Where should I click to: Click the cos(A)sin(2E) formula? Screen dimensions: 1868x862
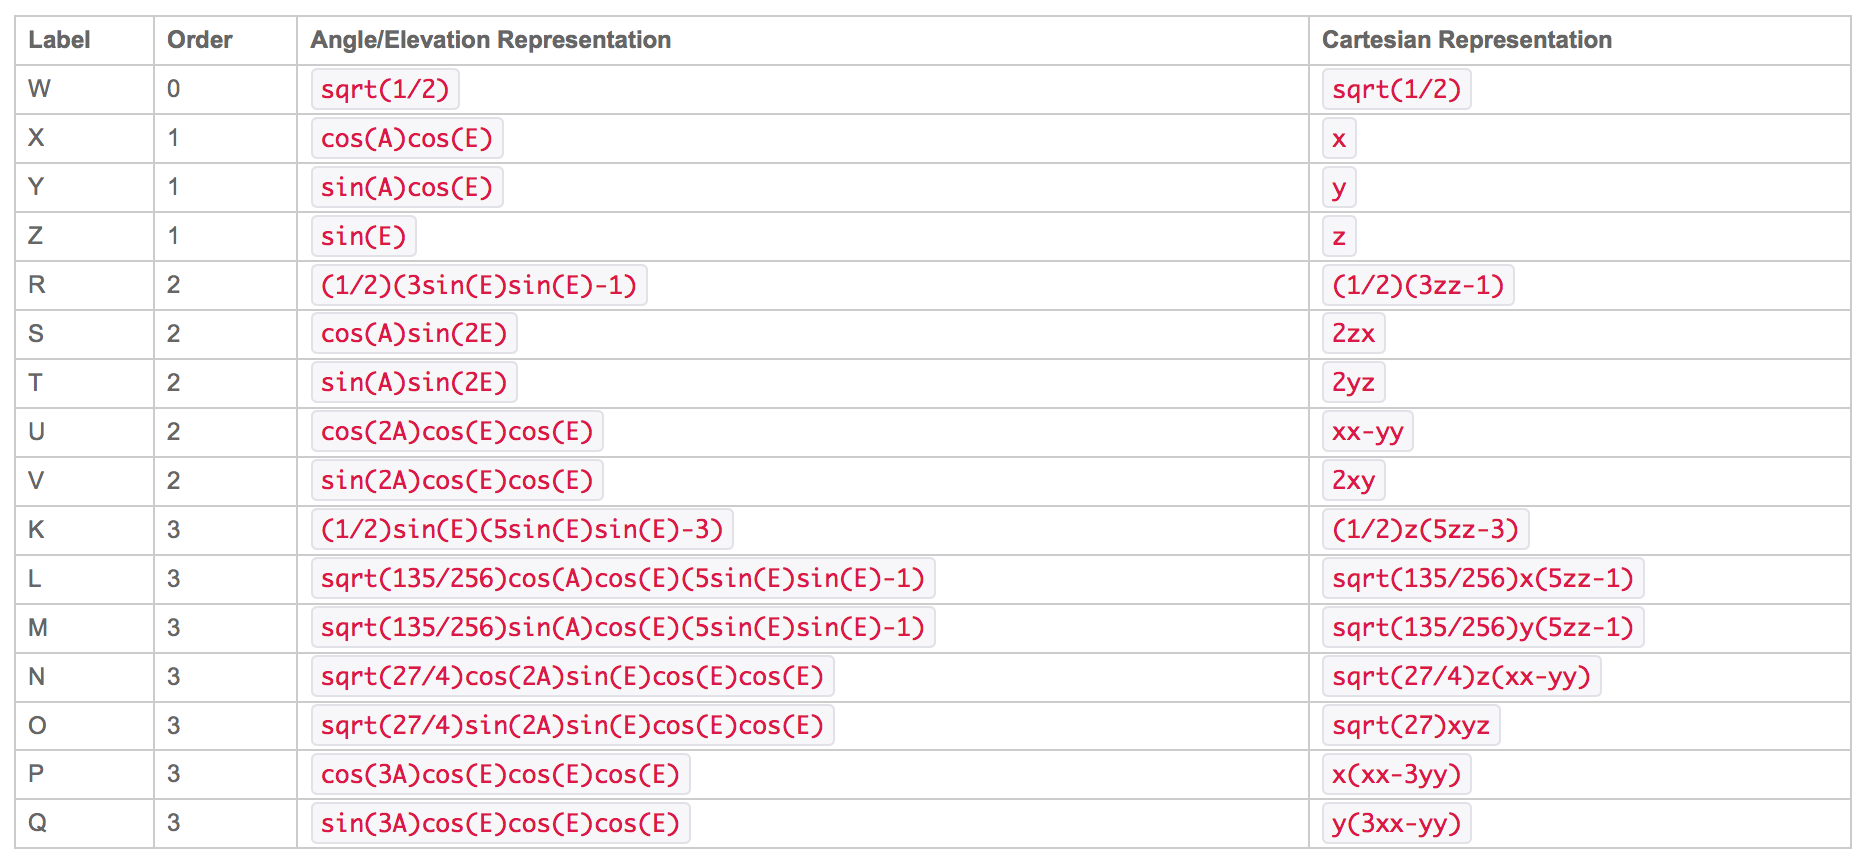(x=413, y=333)
